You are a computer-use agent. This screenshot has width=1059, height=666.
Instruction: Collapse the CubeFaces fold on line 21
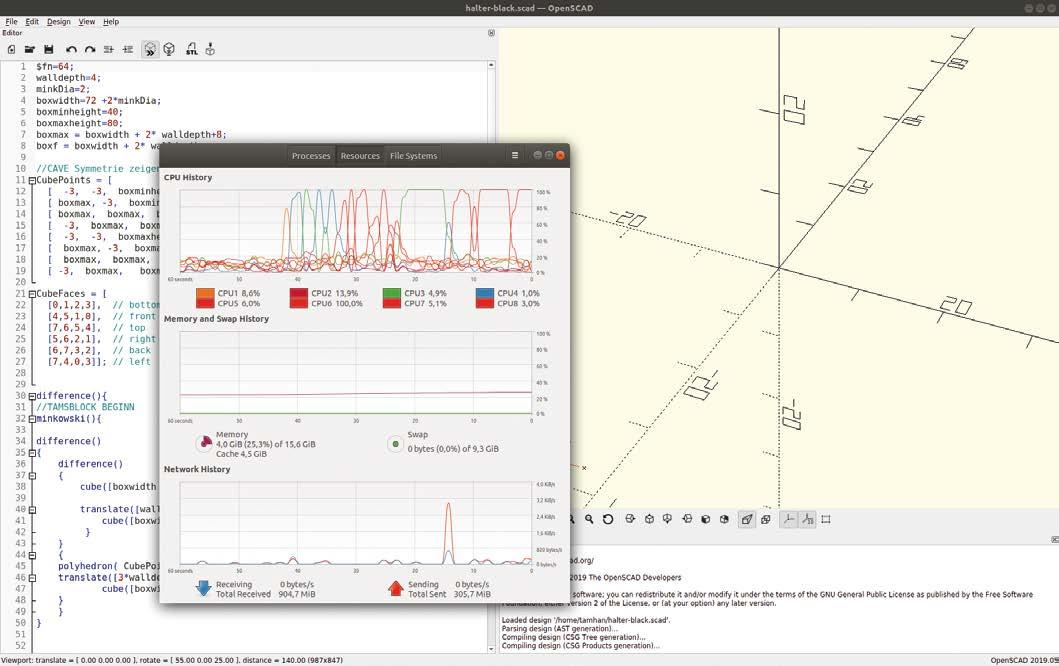click(32, 294)
